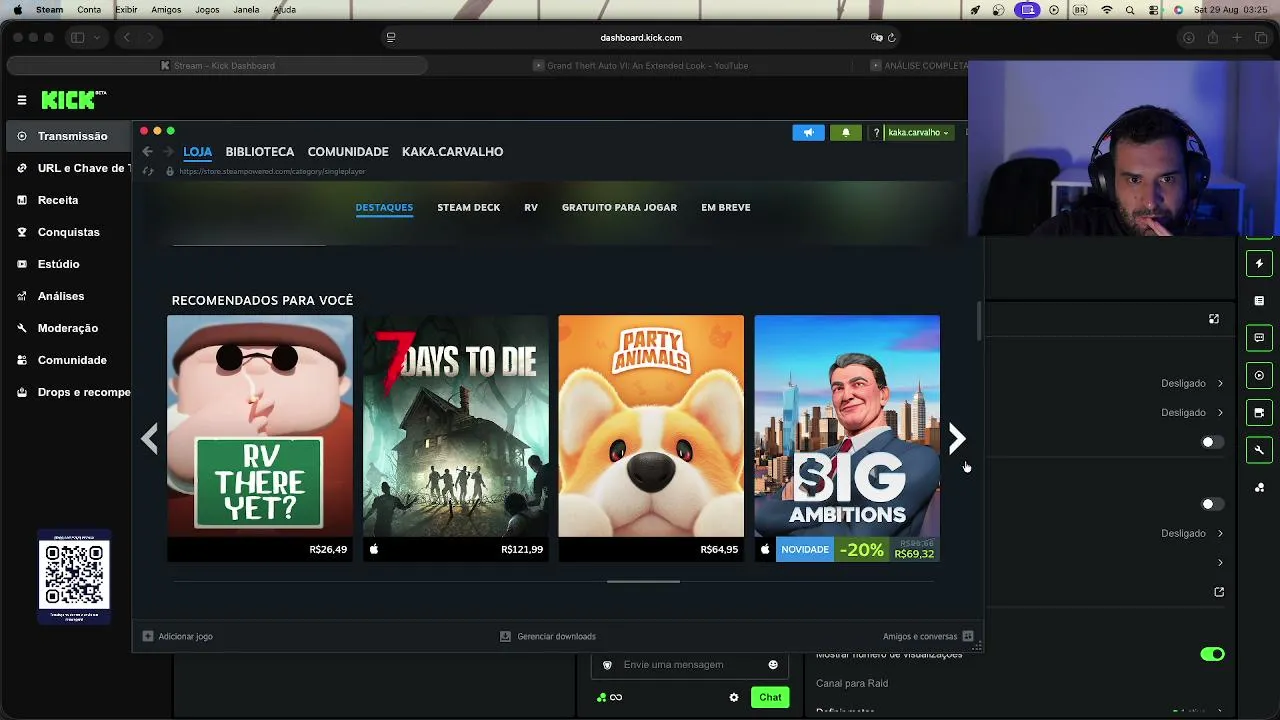Open the 7 Days to Die game card

click(x=456, y=438)
